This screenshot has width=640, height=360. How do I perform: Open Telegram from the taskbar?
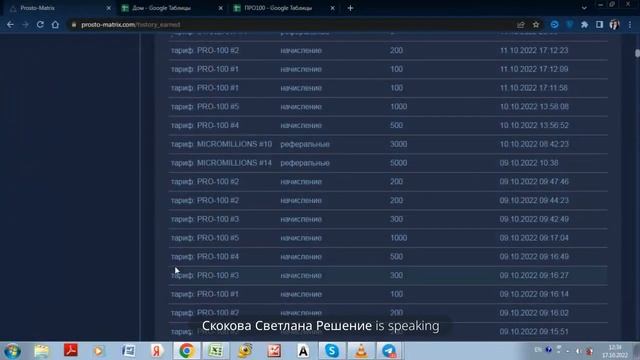click(389, 351)
